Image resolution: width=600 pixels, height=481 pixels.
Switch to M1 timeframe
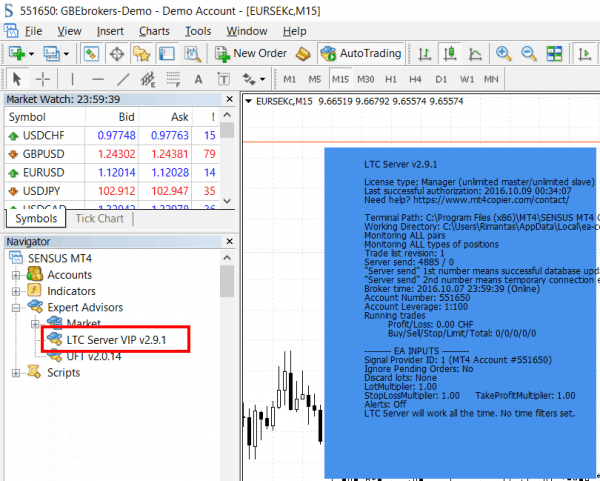(x=289, y=79)
